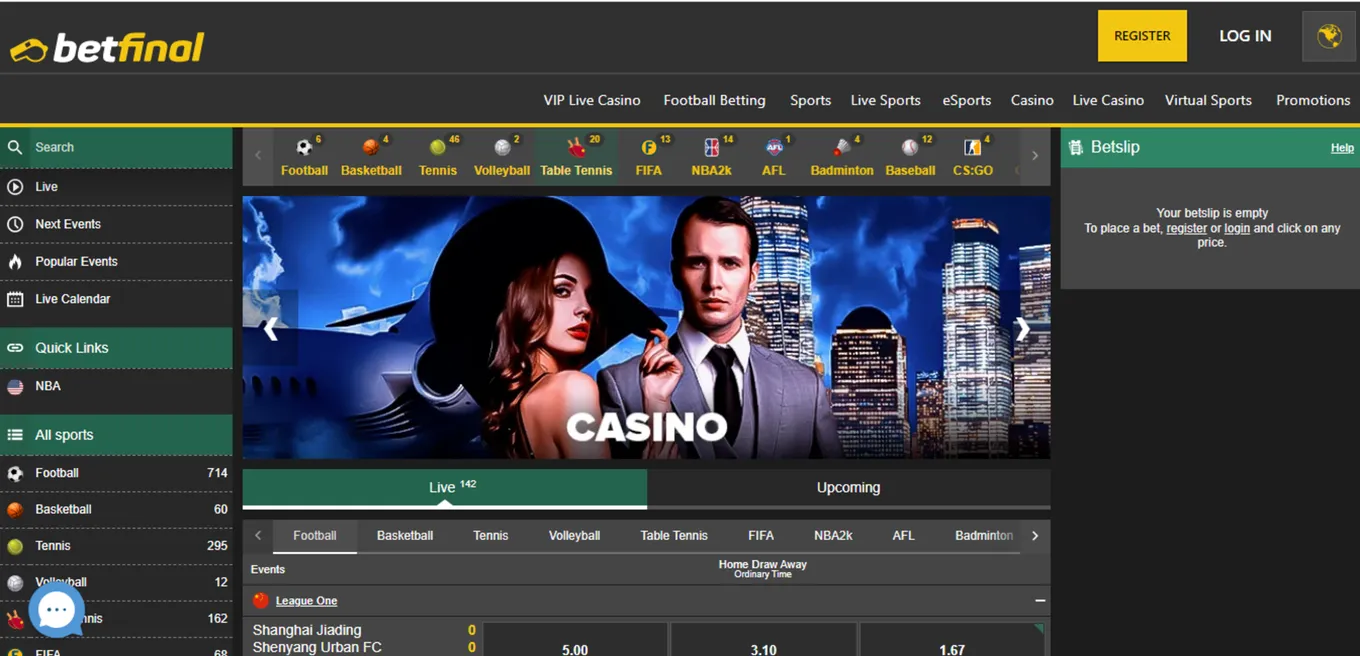Viewport: 1360px width, 656px height.
Task: Click the search magnifier icon
Action: pyautogui.click(x=15, y=147)
